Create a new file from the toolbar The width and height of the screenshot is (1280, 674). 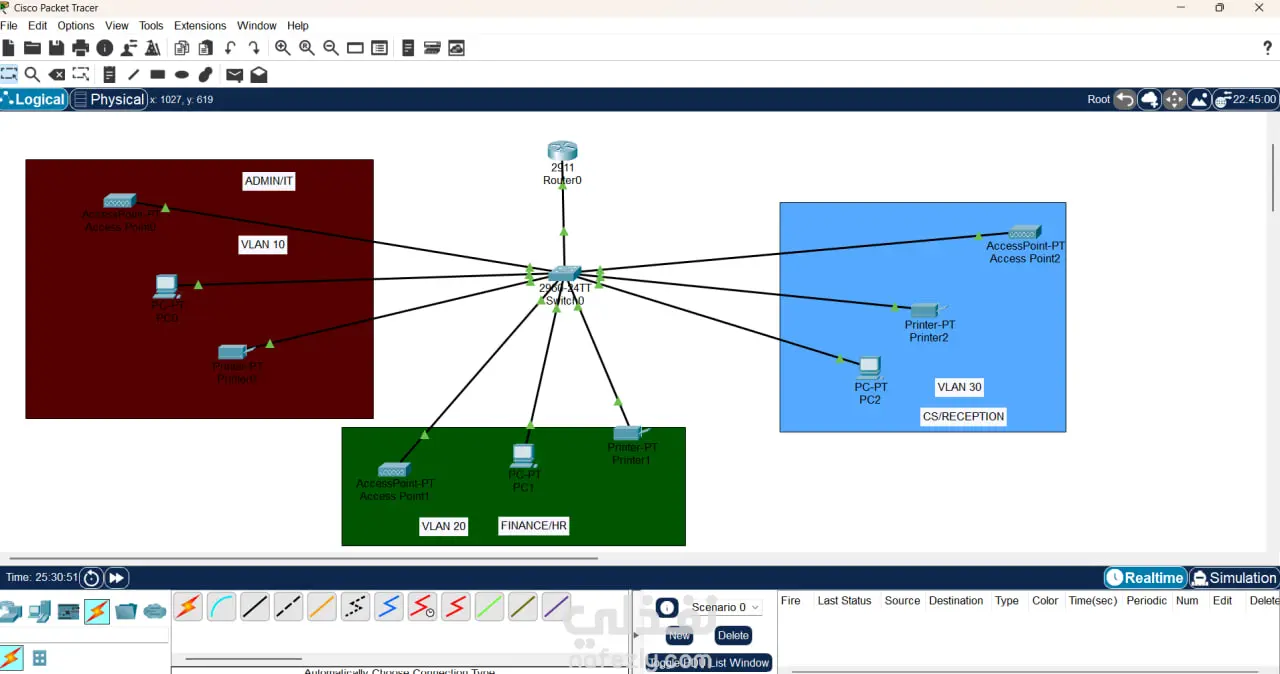[x=9, y=48]
